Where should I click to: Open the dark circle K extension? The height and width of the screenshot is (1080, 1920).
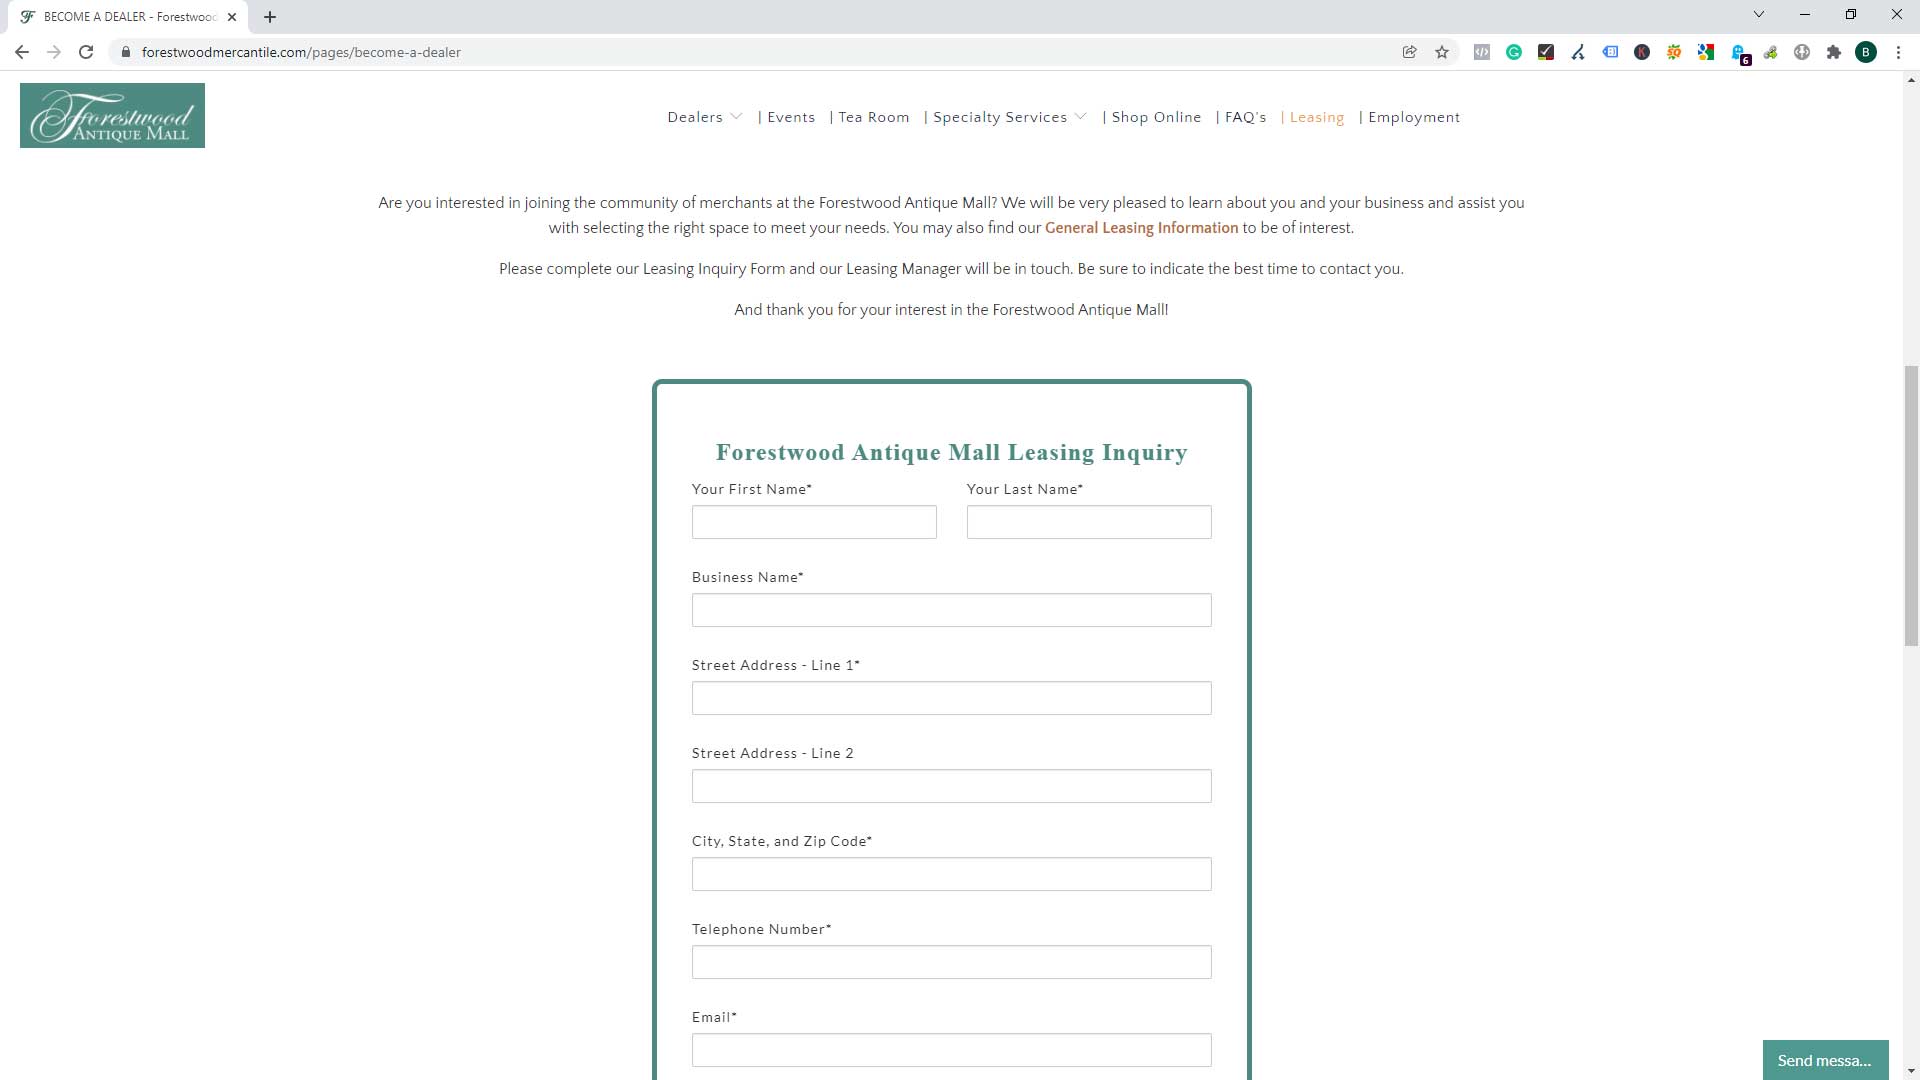pos(1642,52)
